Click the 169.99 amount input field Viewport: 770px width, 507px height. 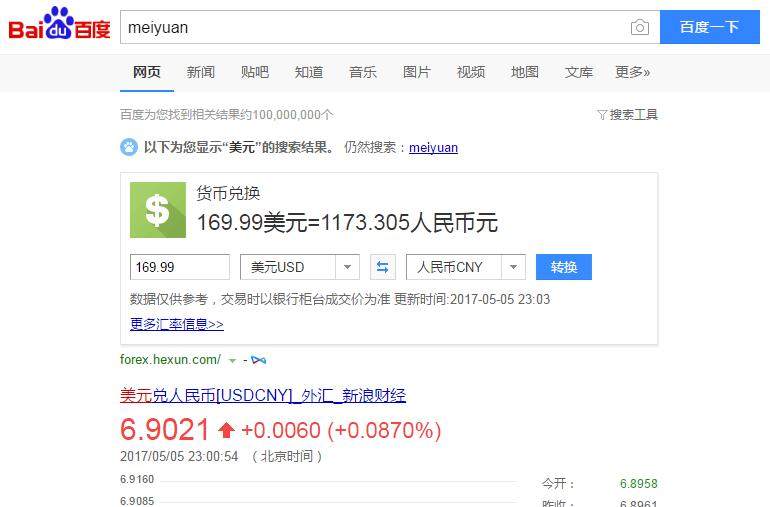pyautogui.click(x=180, y=267)
